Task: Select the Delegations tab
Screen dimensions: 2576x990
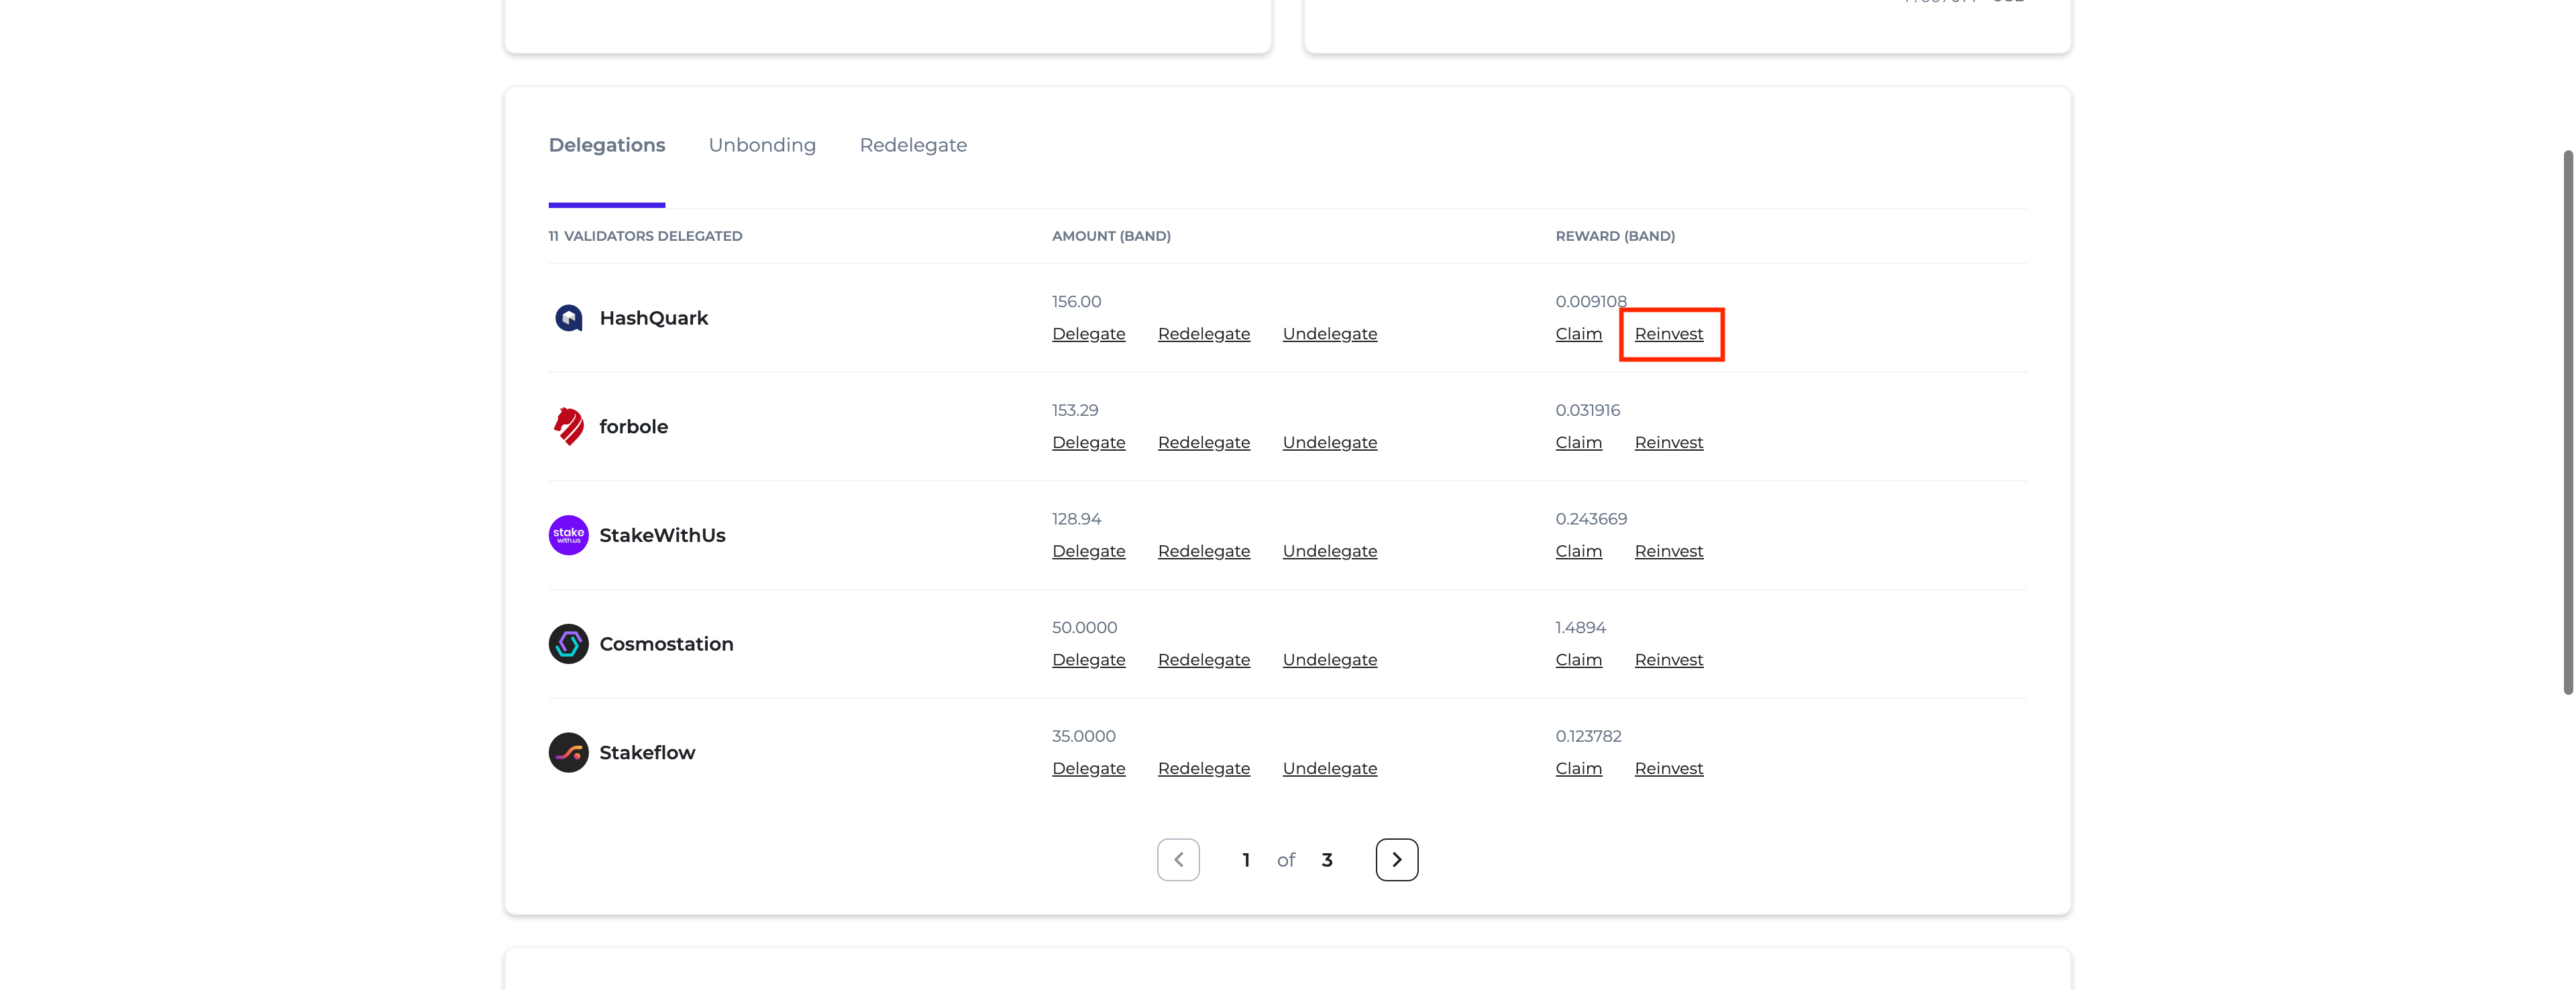Action: tap(607, 145)
